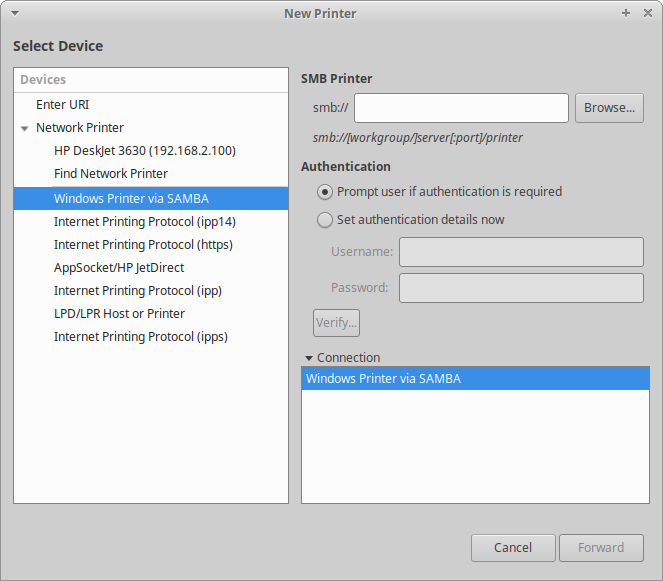Select Internet Printing Protocol (https)

tap(143, 244)
